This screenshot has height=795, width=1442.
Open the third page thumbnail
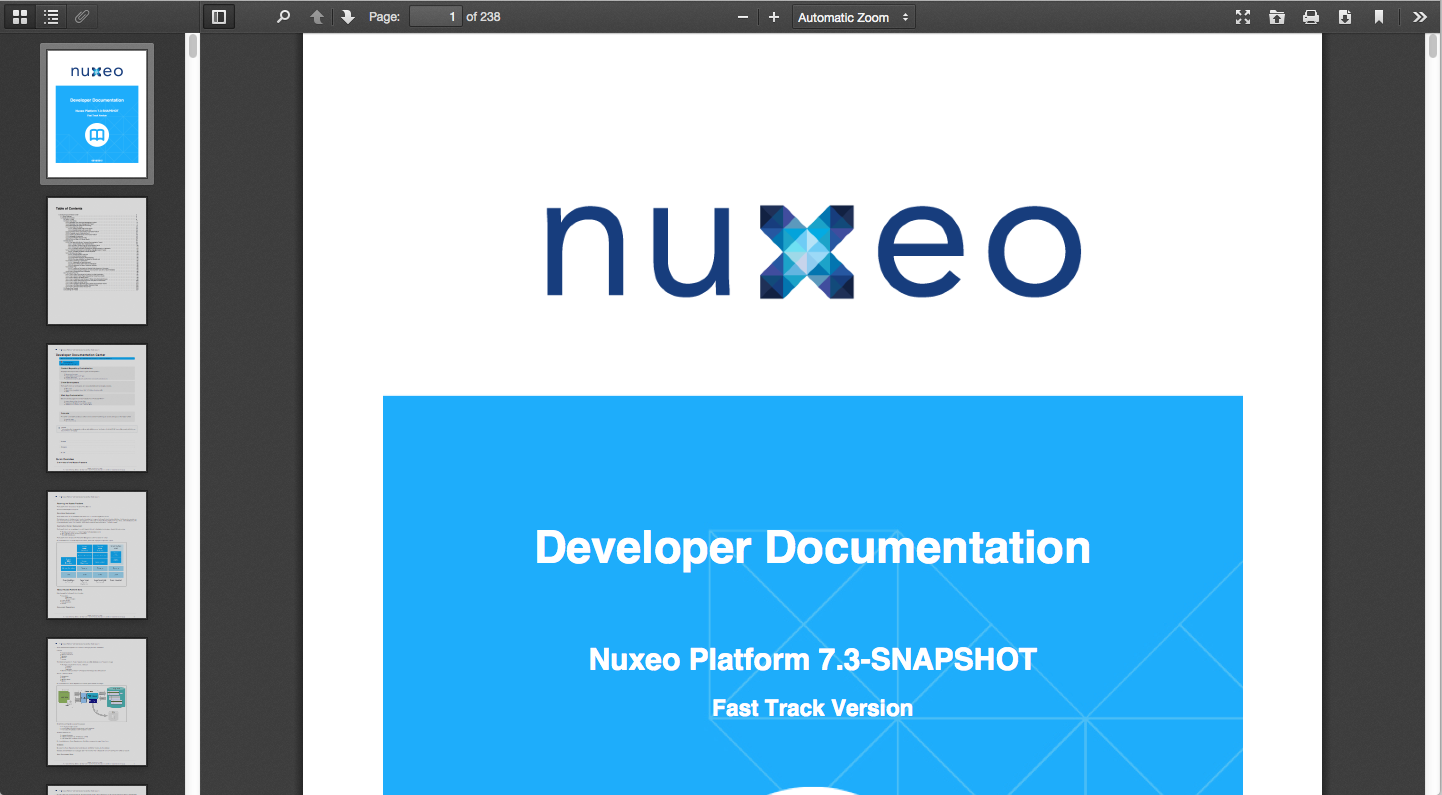pyautogui.click(x=97, y=408)
